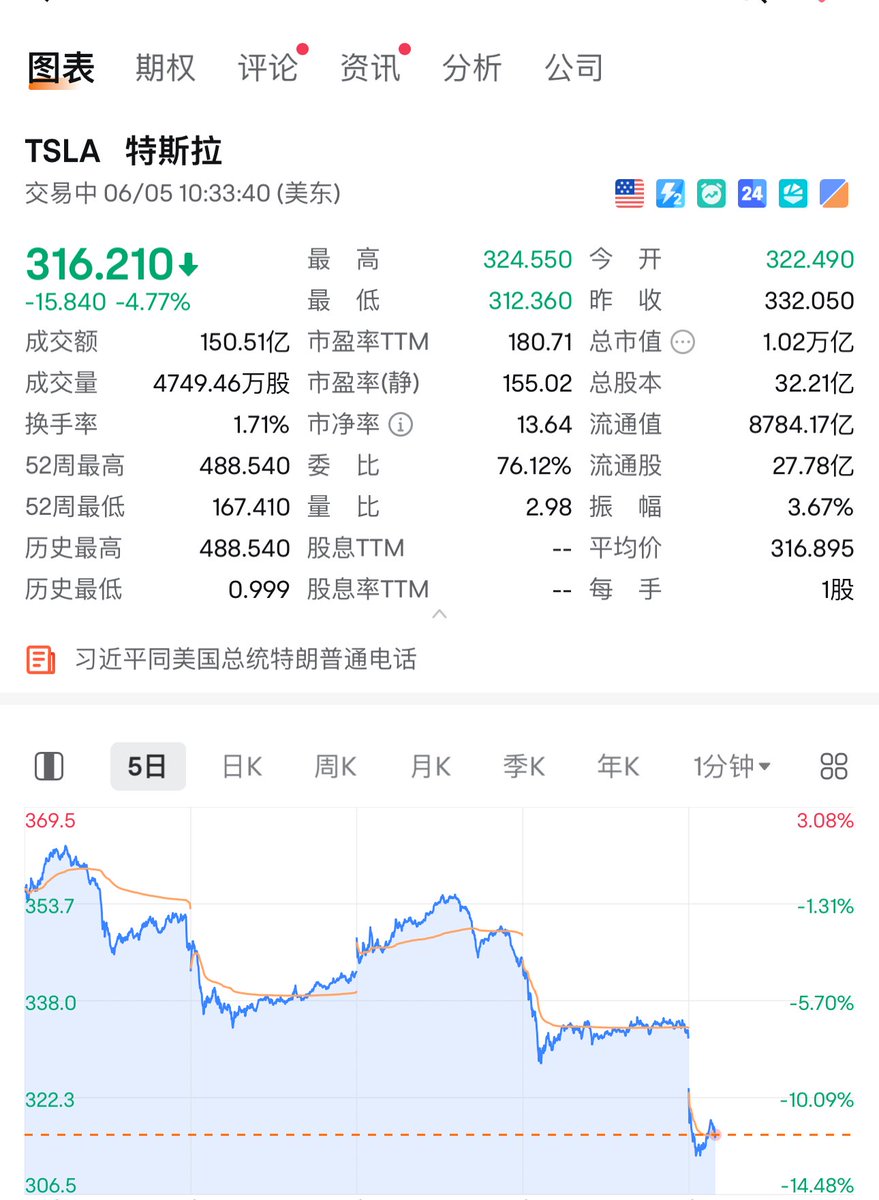The height and width of the screenshot is (1200, 879).
Task: Tap the 换手率 value 1.71%
Action: click(262, 424)
